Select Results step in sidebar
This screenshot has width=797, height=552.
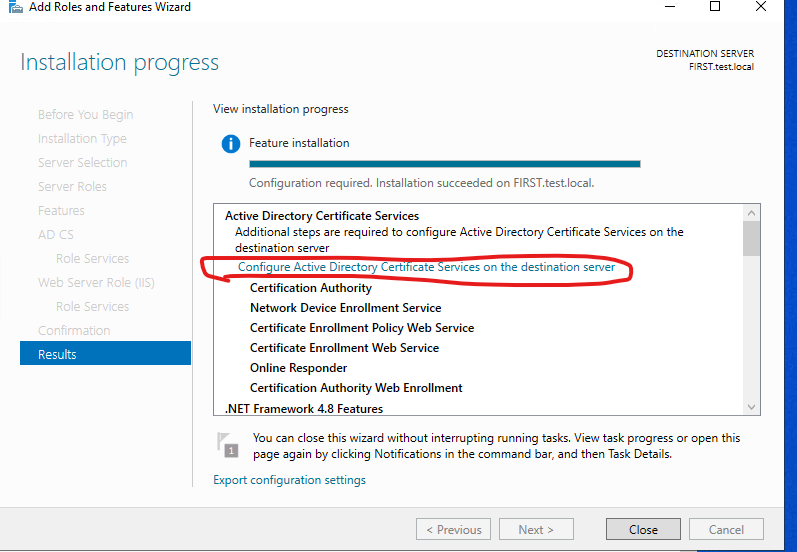click(x=105, y=354)
